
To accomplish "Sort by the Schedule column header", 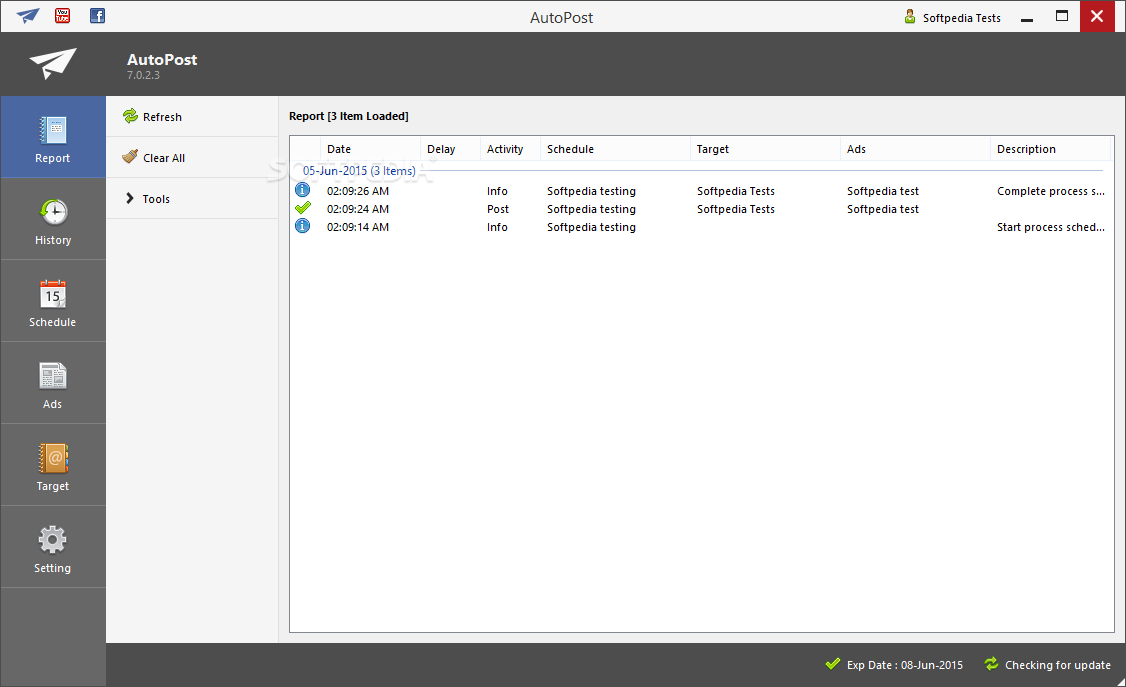I will click(x=615, y=149).
